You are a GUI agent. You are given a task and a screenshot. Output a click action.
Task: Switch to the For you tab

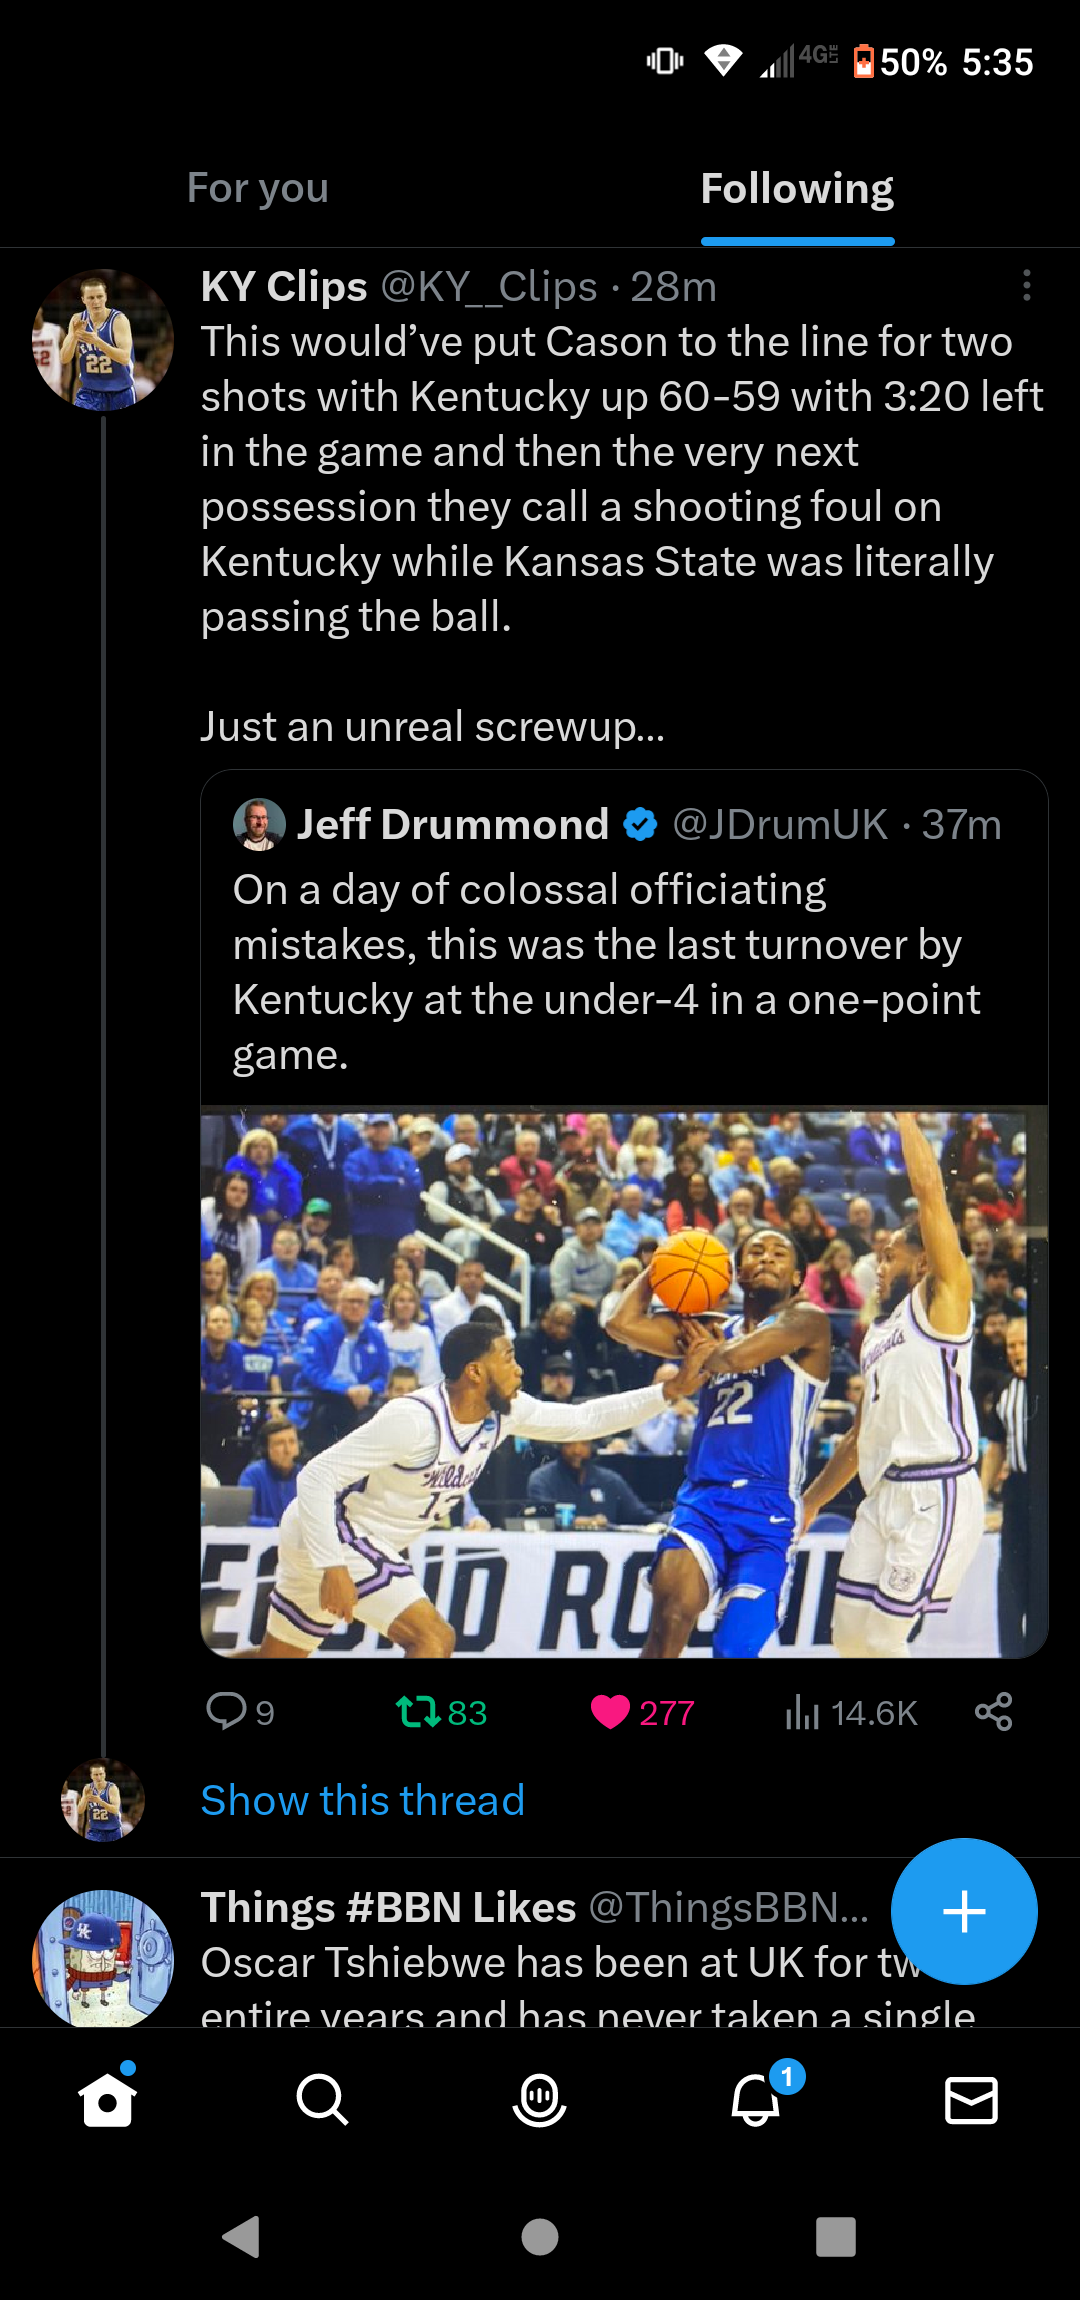pos(258,188)
